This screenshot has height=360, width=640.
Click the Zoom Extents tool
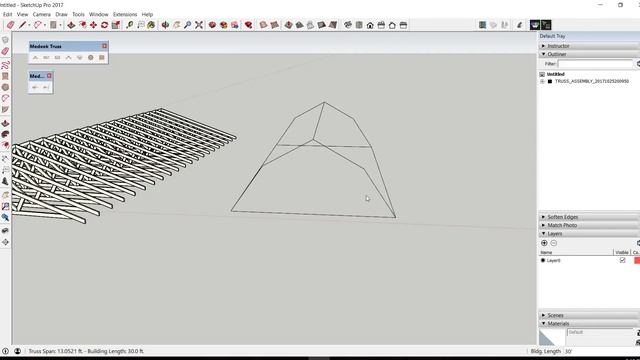tap(199, 25)
